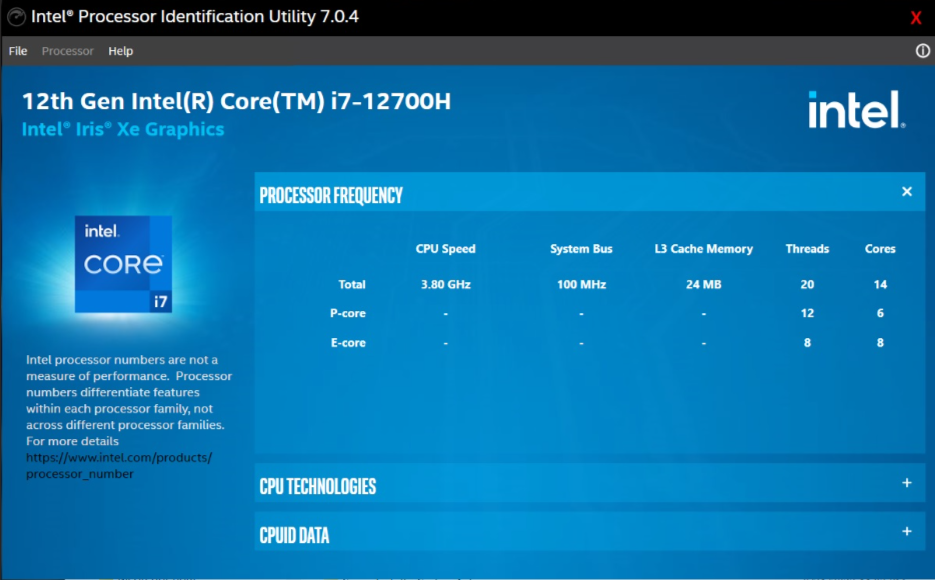
Task: Close the utility with the red X
Action: pyautogui.click(x=916, y=18)
